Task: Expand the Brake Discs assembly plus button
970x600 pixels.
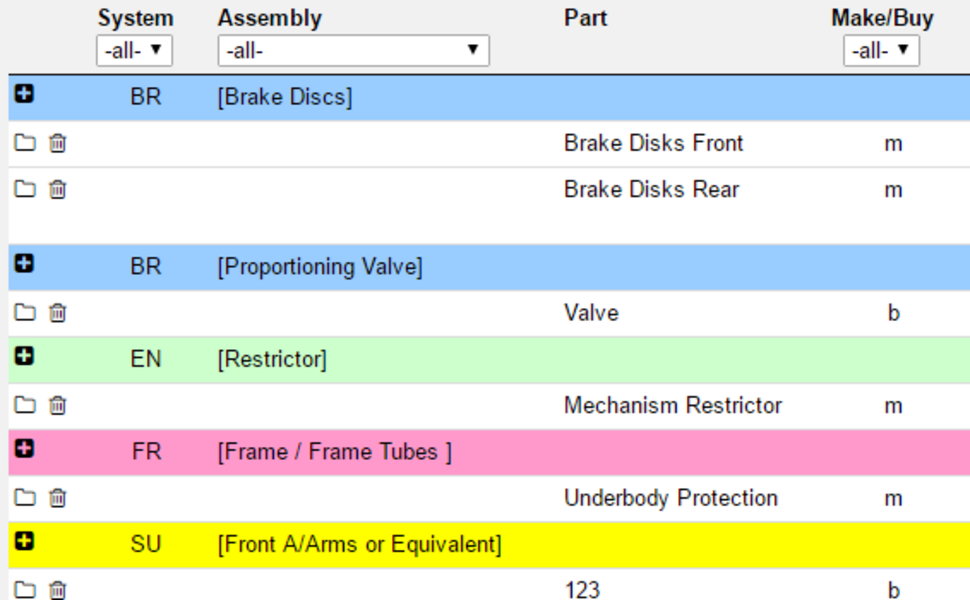Action: point(25,94)
